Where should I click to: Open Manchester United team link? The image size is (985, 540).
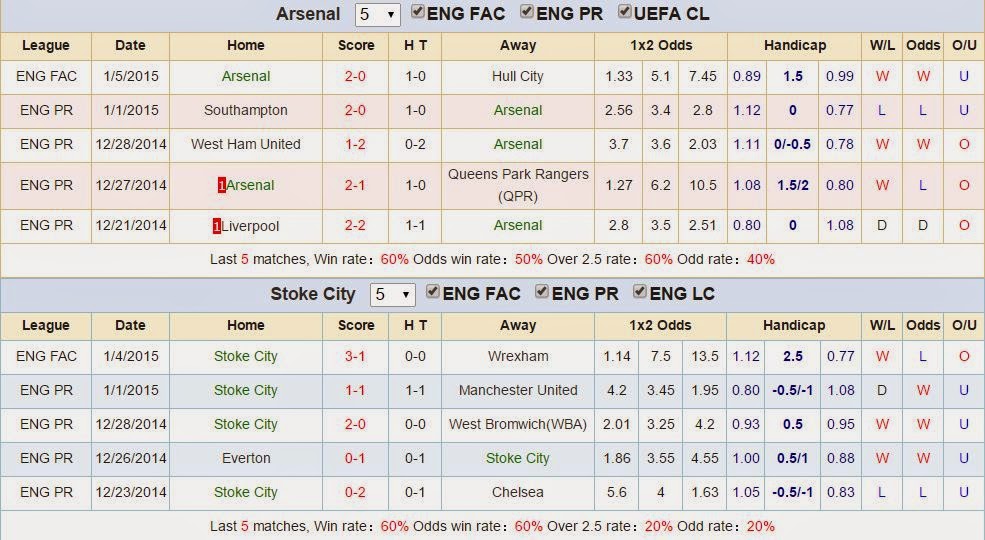coord(518,391)
